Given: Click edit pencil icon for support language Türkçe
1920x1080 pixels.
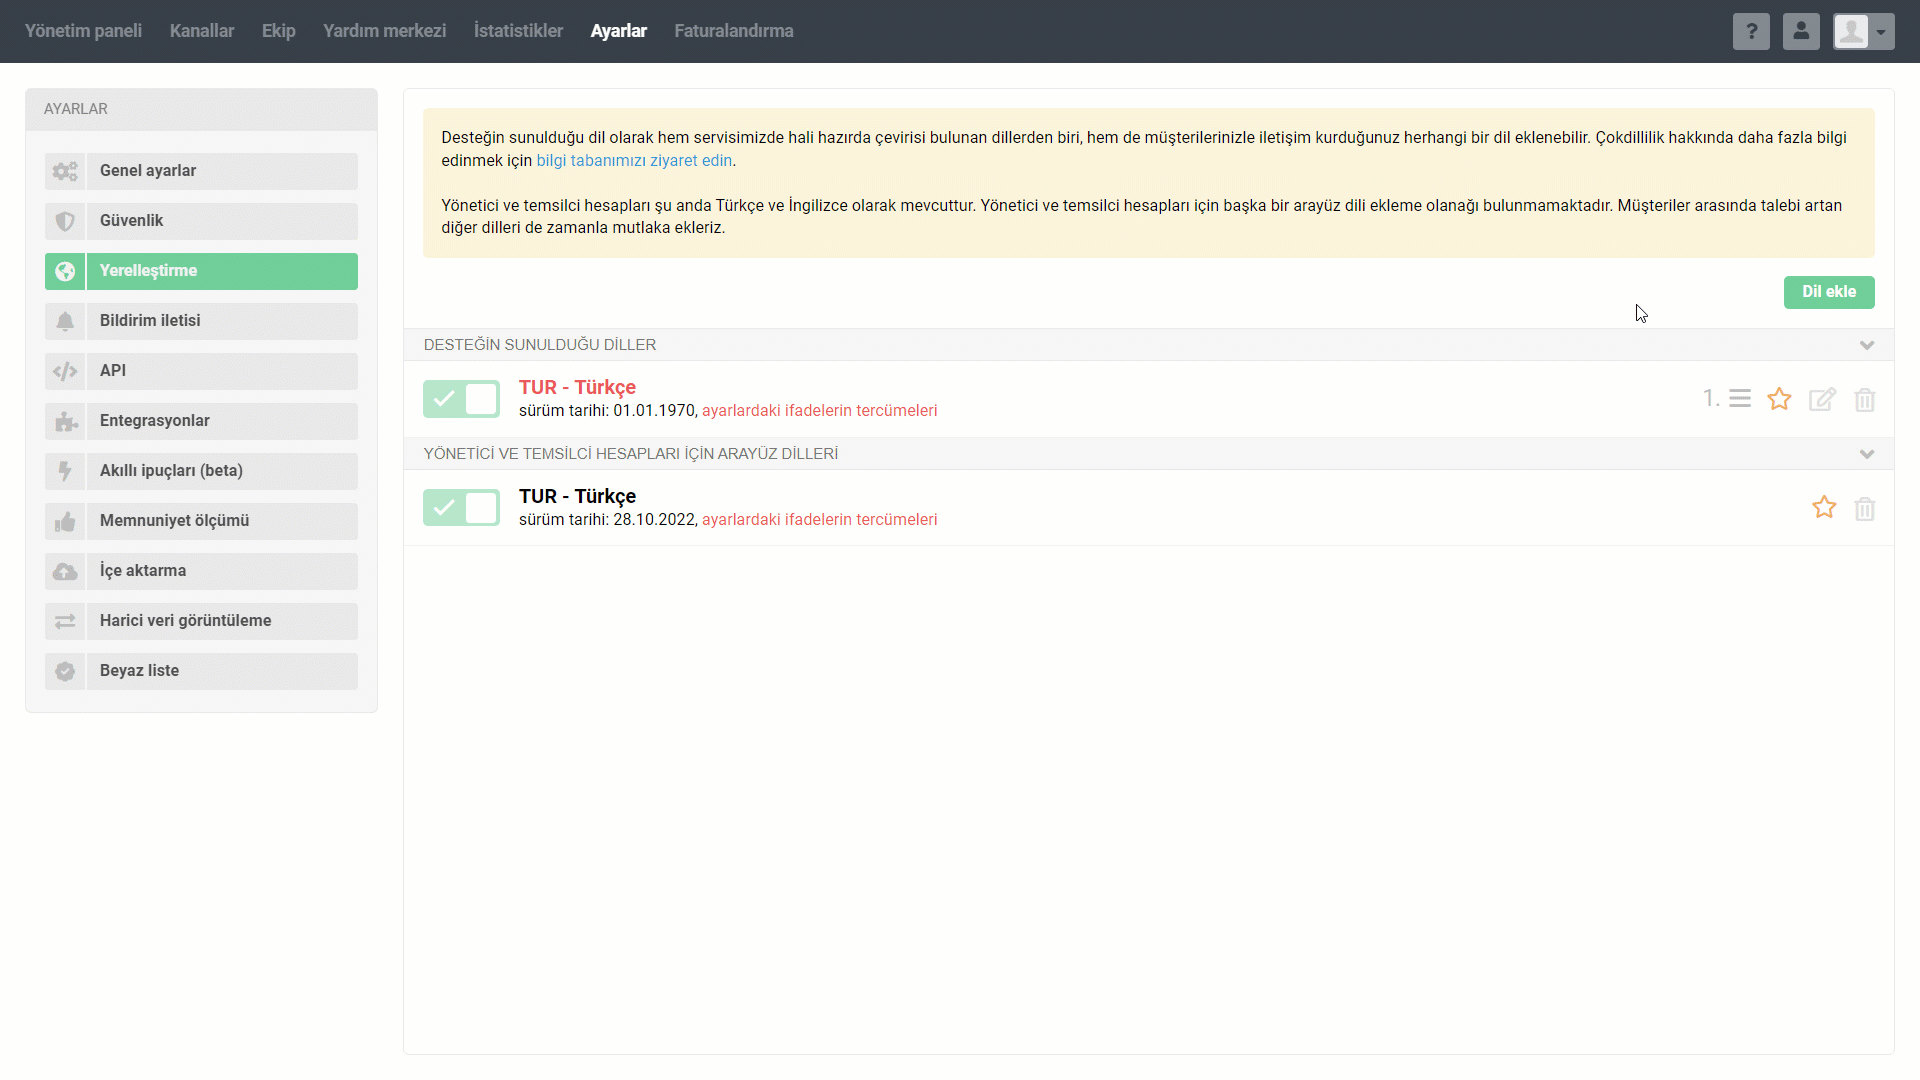Looking at the screenshot, I should click(x=1822, y=399).
